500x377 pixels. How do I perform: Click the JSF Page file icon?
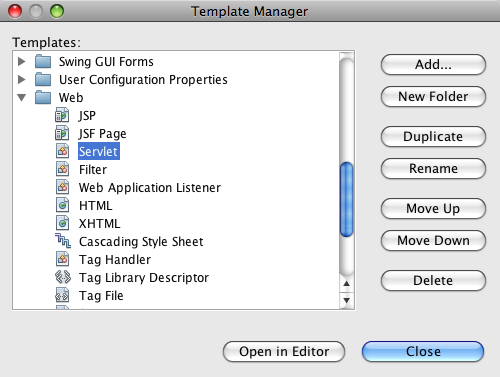pos(62,133)
